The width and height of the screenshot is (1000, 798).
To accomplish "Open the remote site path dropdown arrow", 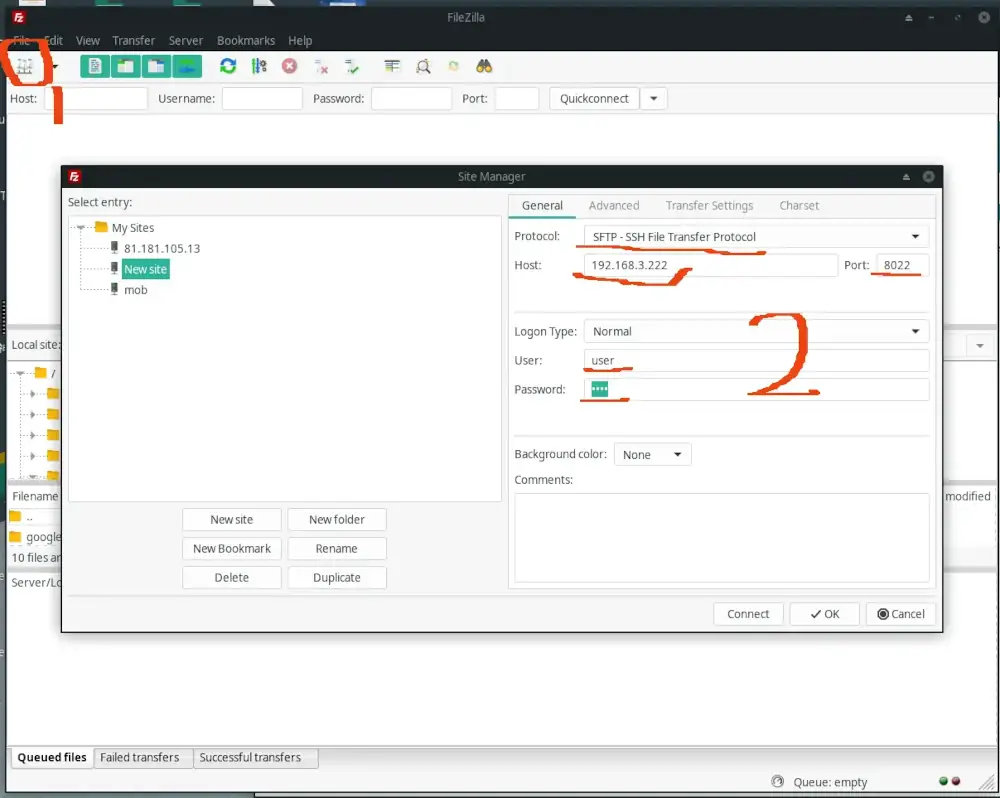I will point(980,346).
